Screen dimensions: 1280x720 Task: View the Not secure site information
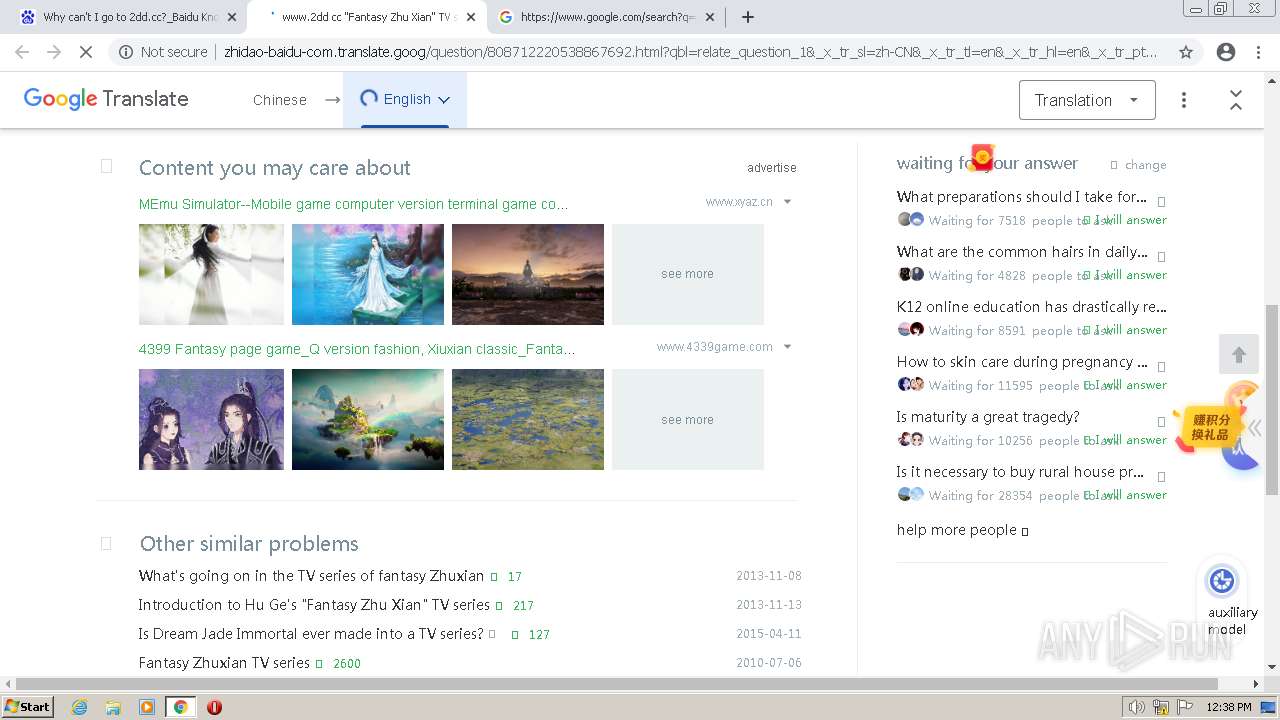[162, 52]
